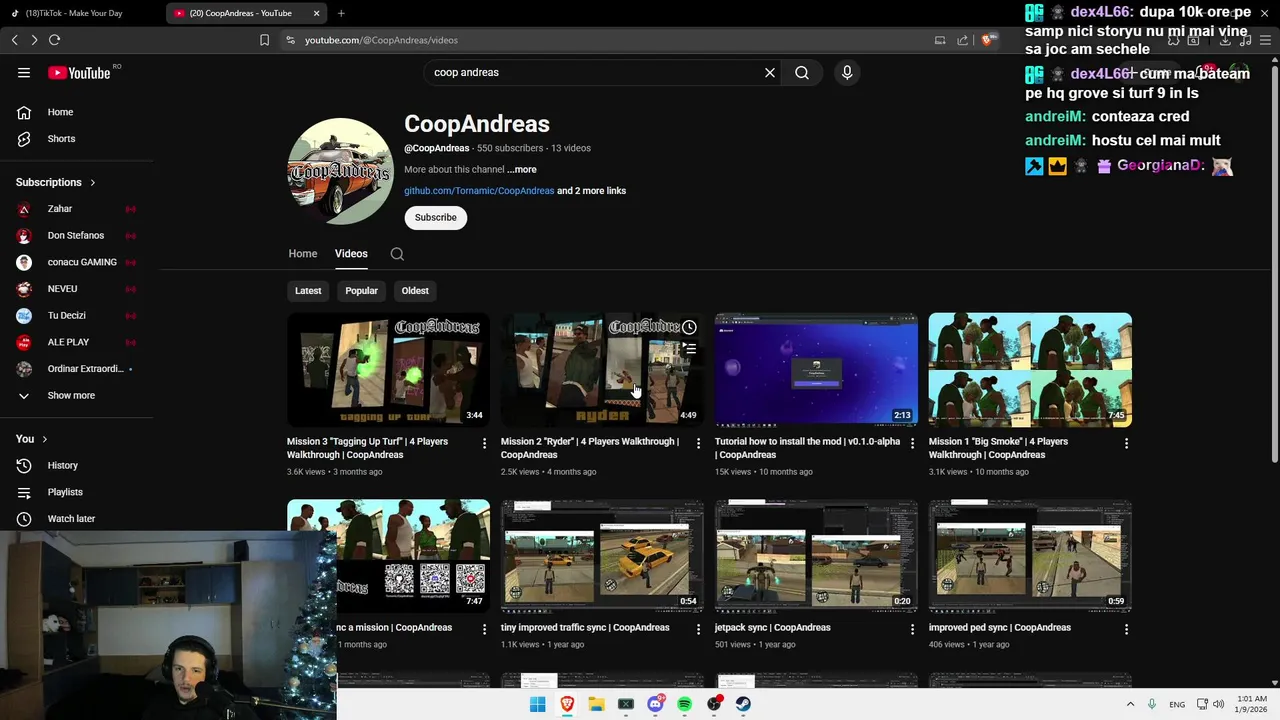
Task: Click the browser address bar URL
Action: click(381, 40)
